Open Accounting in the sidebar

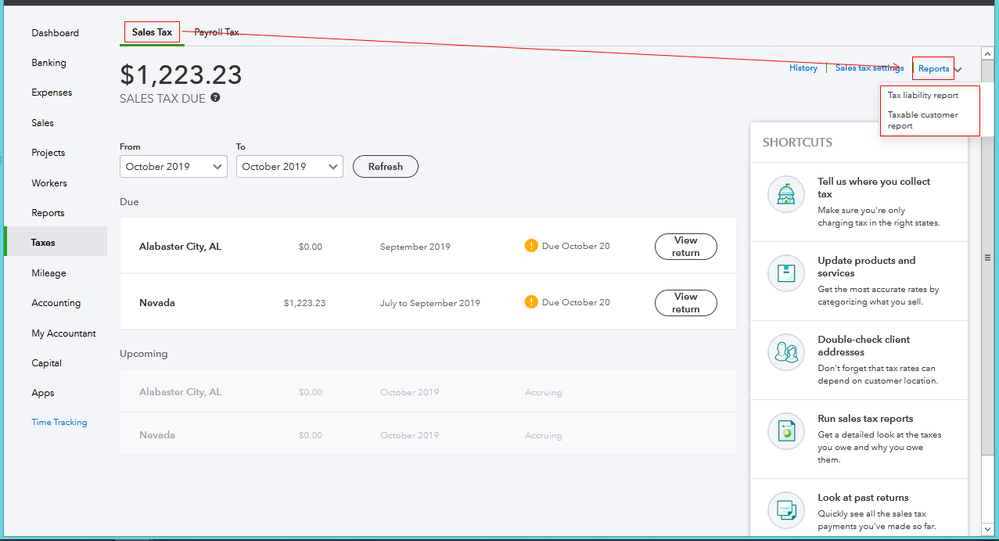click(56, 303)
